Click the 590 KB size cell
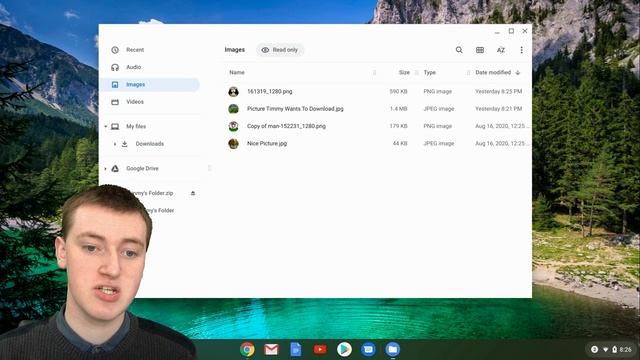The image size is (640, 360). coord(398,91)
